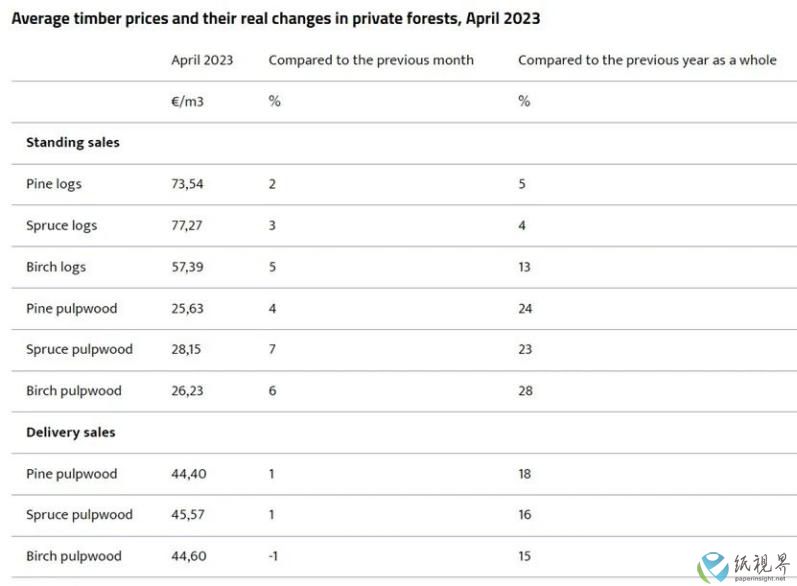
Task: Click the Pine logs row label
Action: pyautogui.click(x=54, y=184)
